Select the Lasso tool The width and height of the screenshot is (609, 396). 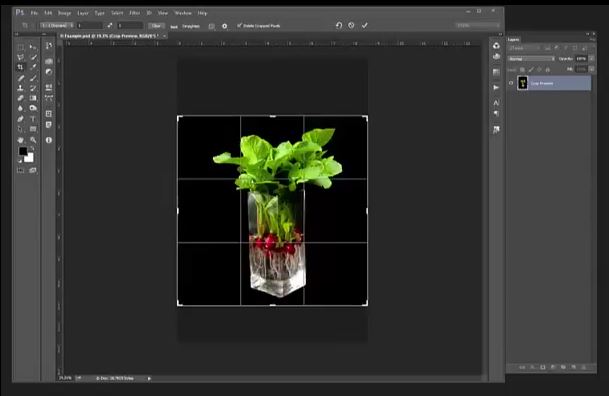click(21, 57)
